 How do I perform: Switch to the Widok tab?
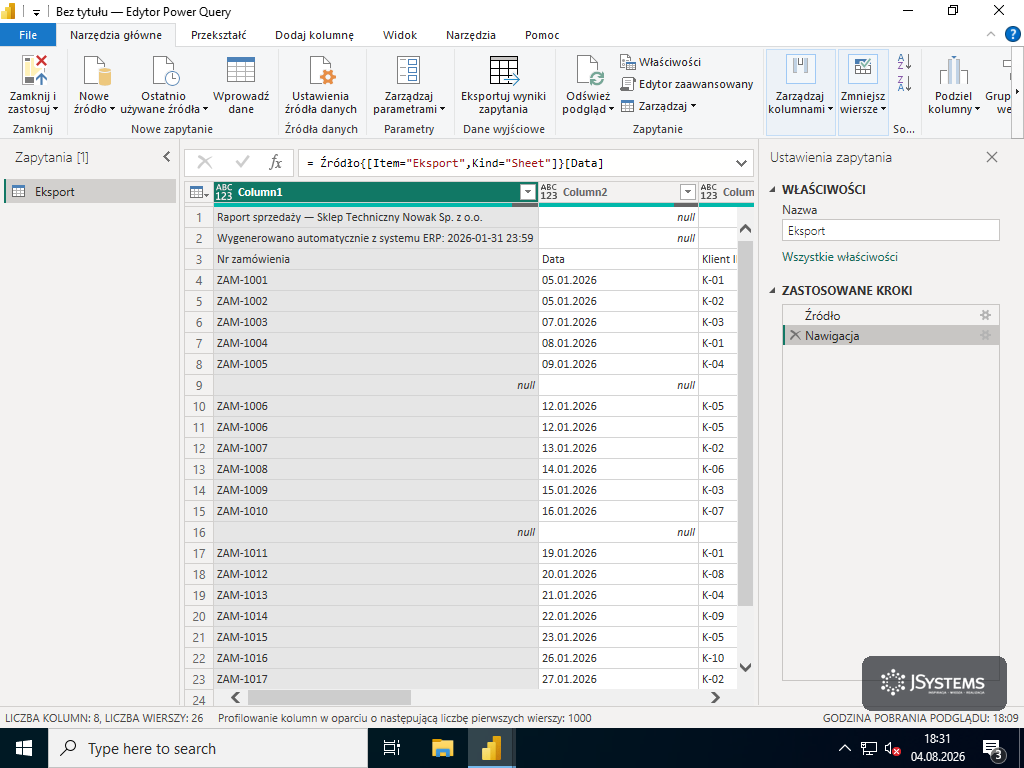[400, 35]
